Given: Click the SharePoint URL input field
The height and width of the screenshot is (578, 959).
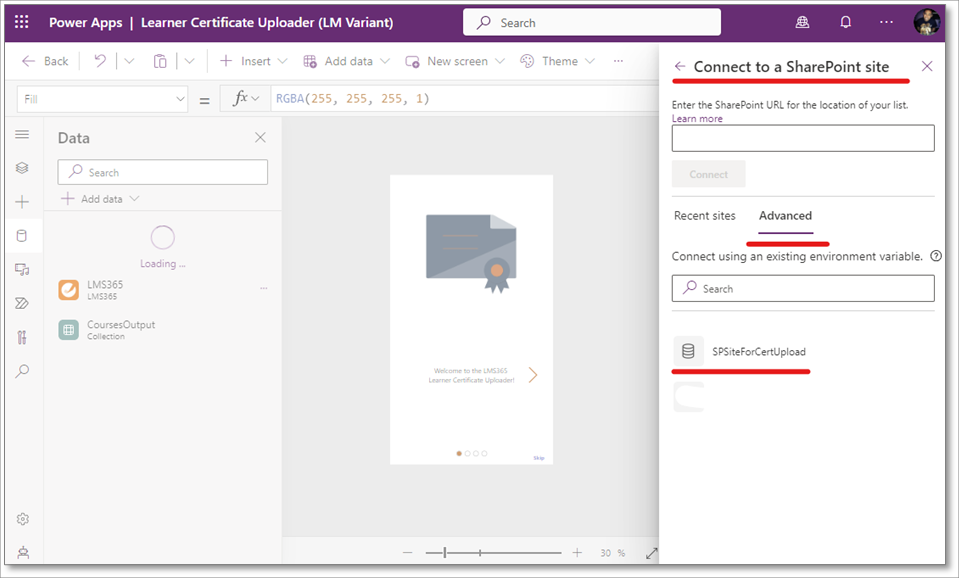Looking at the screenshot, I should [802, 138].
